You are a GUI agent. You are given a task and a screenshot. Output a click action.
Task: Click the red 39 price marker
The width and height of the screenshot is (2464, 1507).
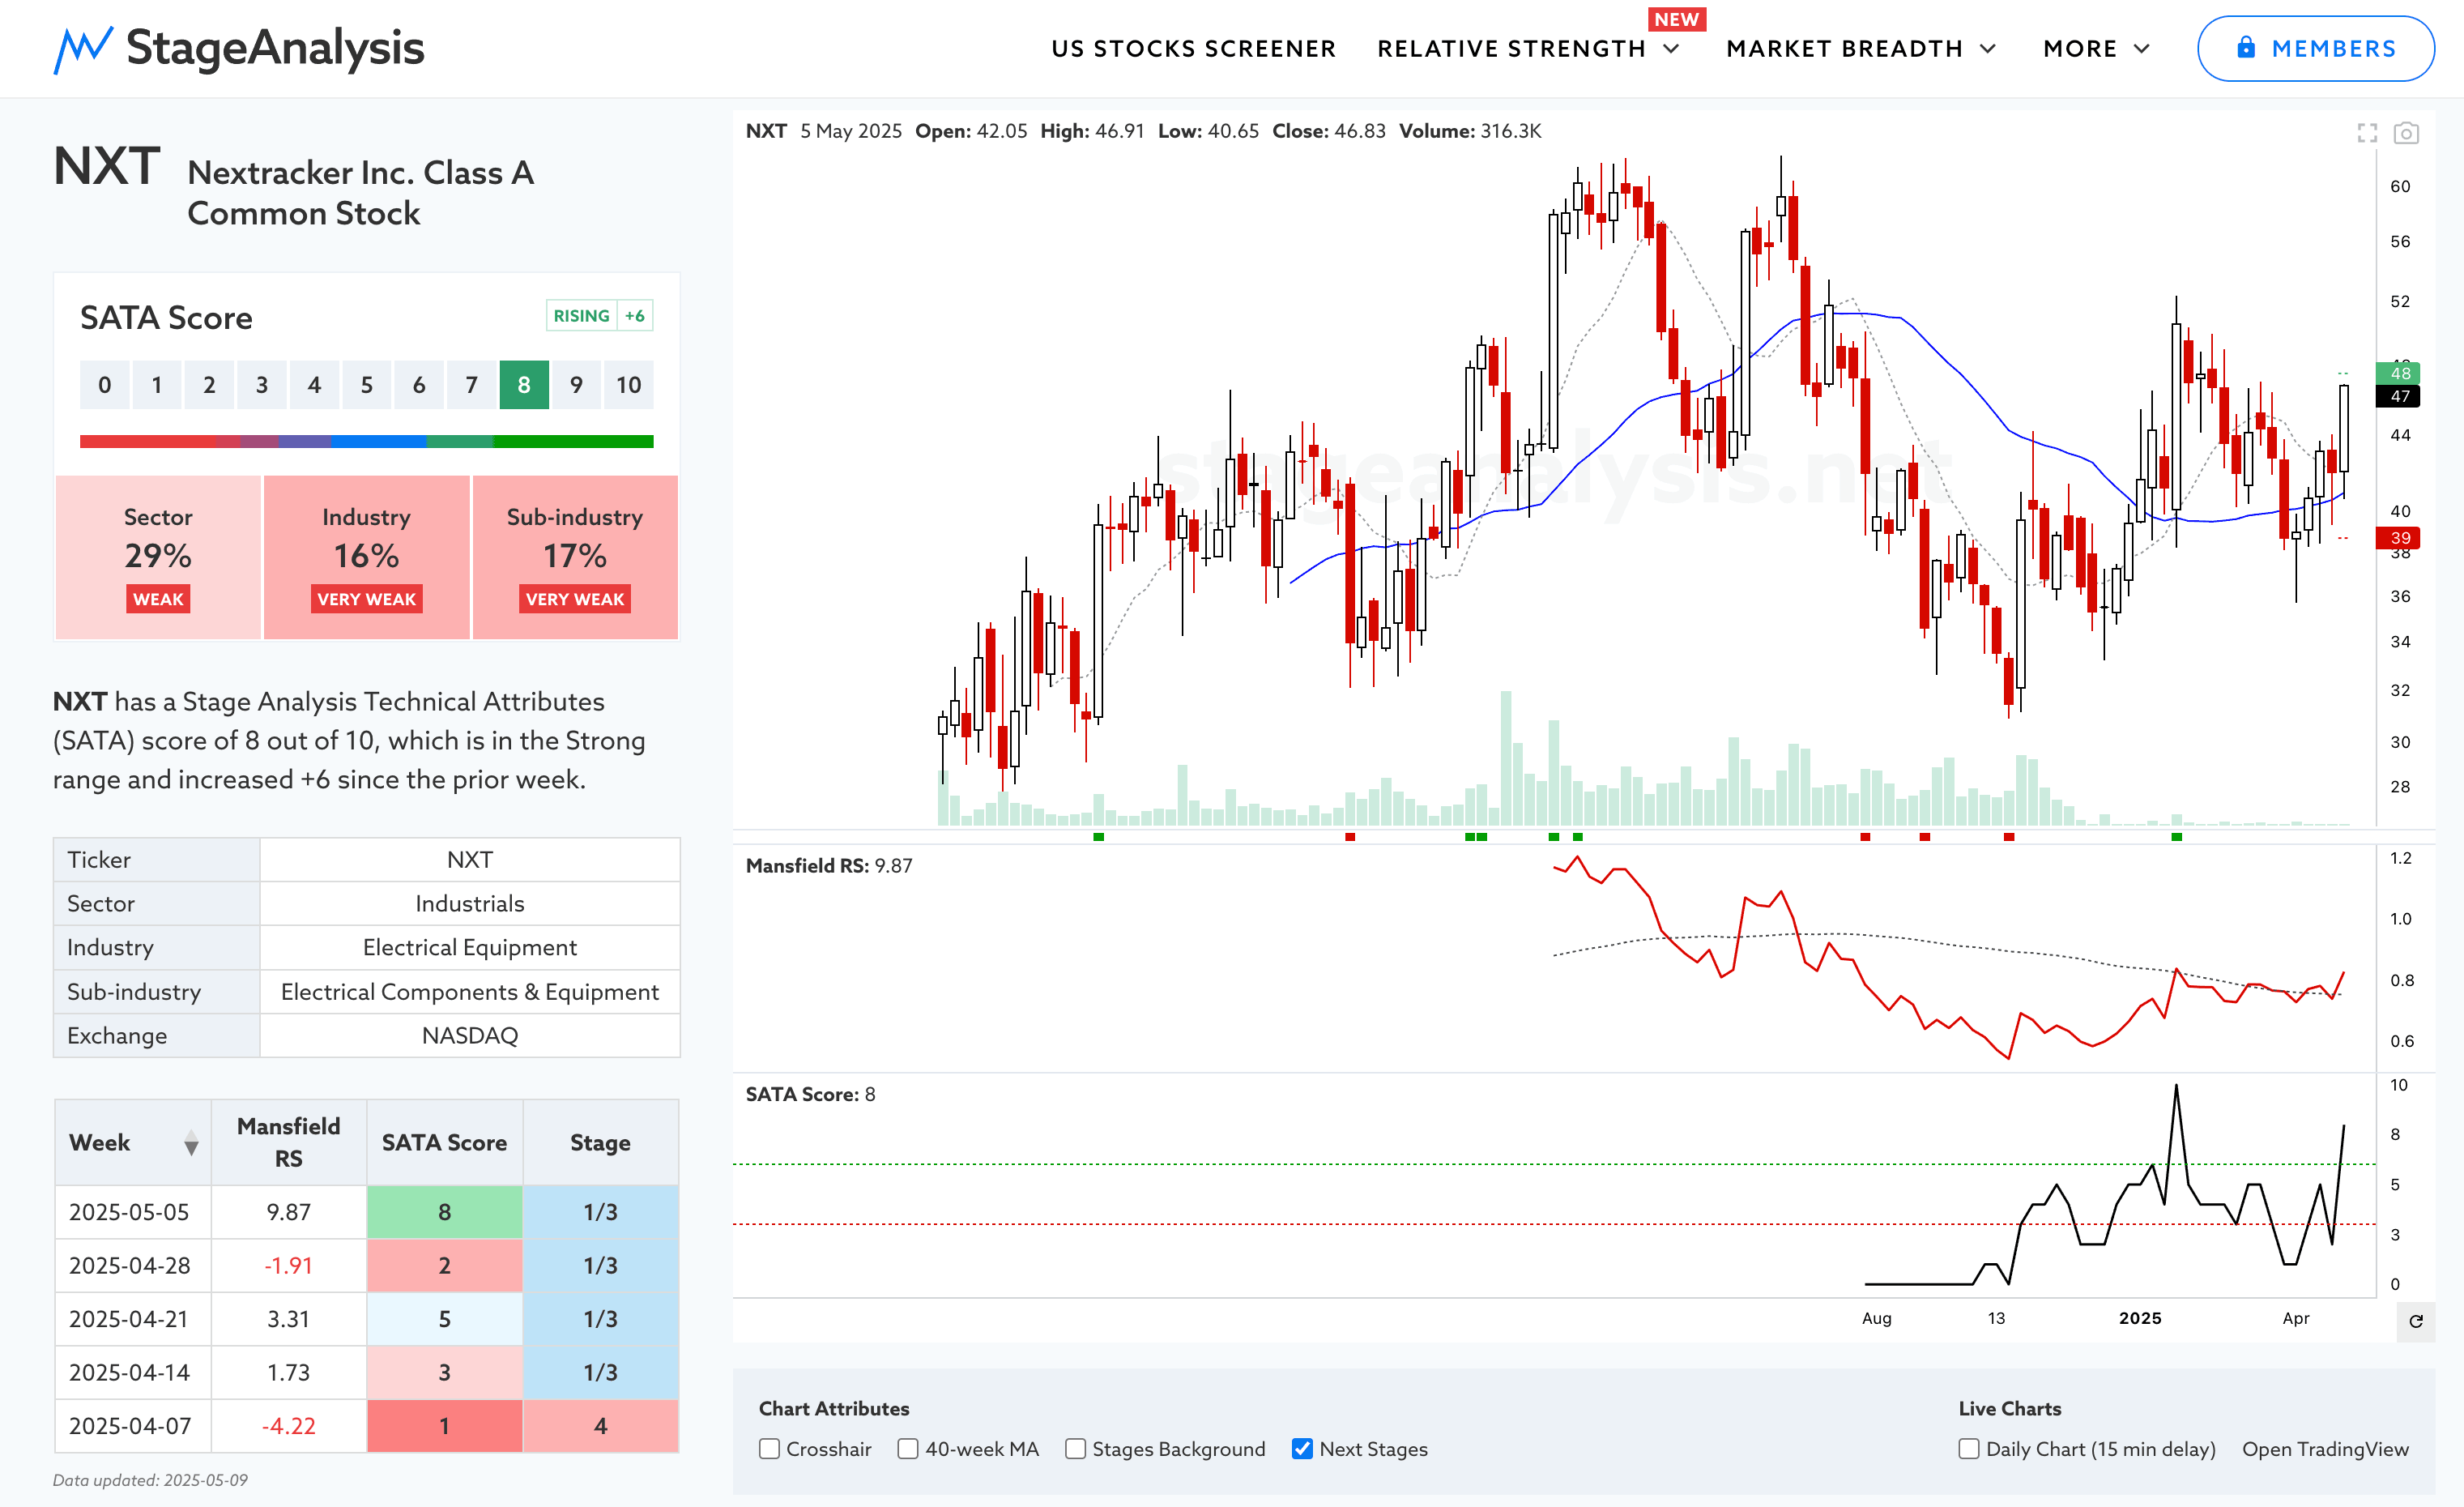tap(2399, 538)
